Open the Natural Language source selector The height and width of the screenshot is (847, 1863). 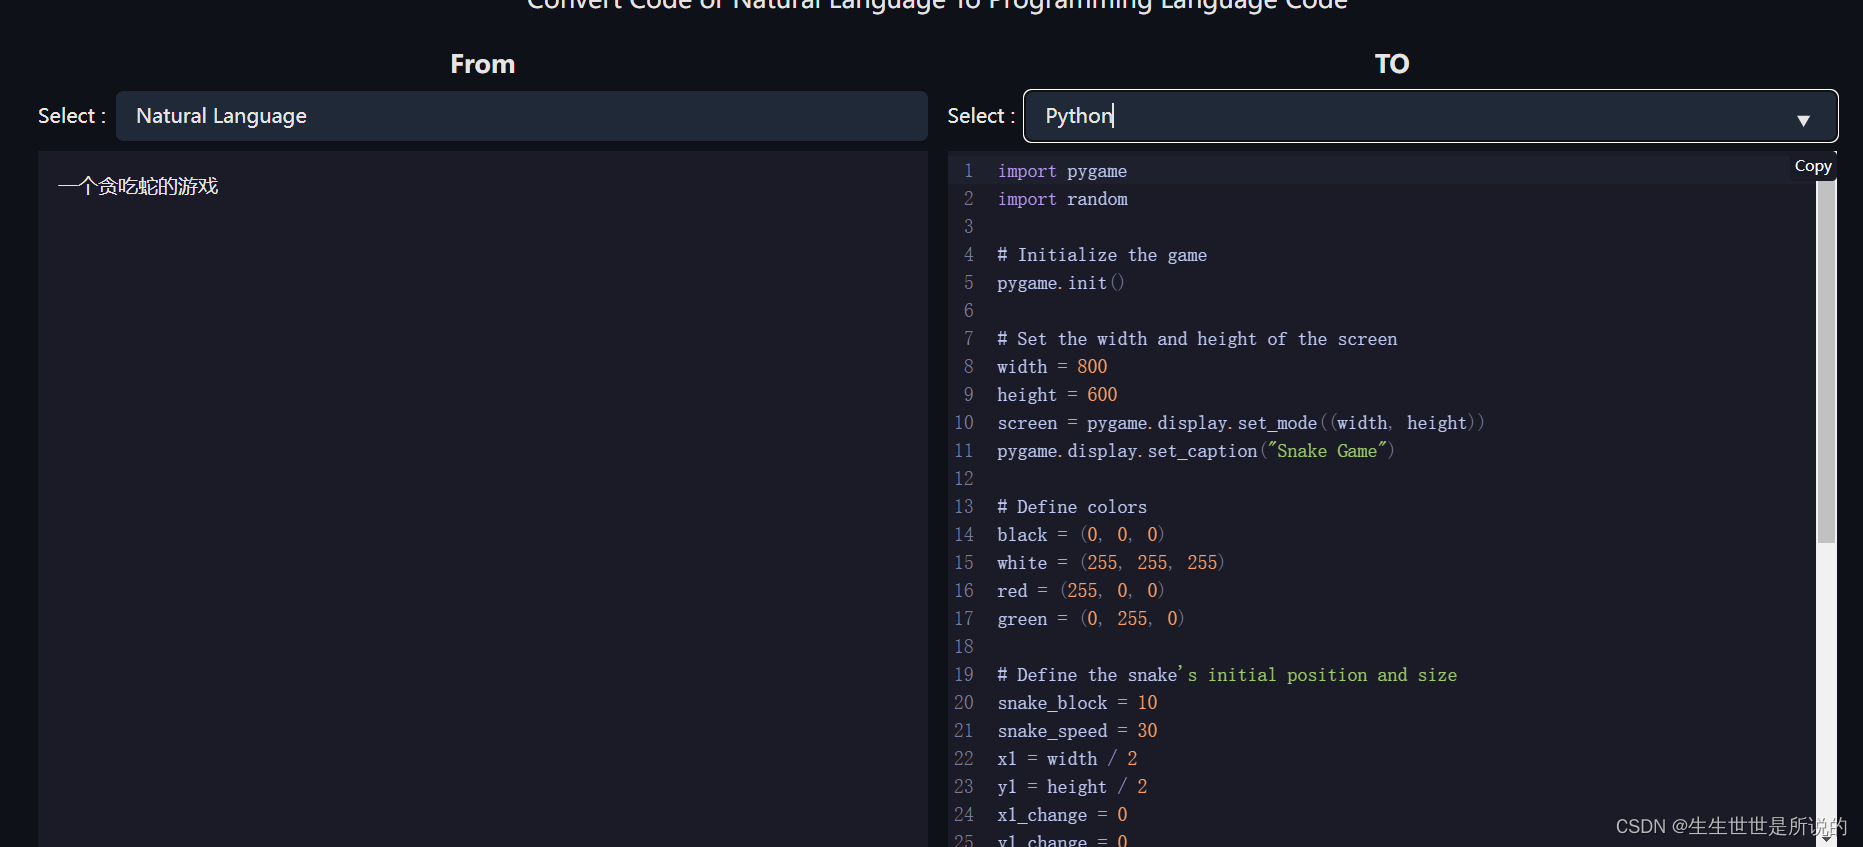pos(521,116)
